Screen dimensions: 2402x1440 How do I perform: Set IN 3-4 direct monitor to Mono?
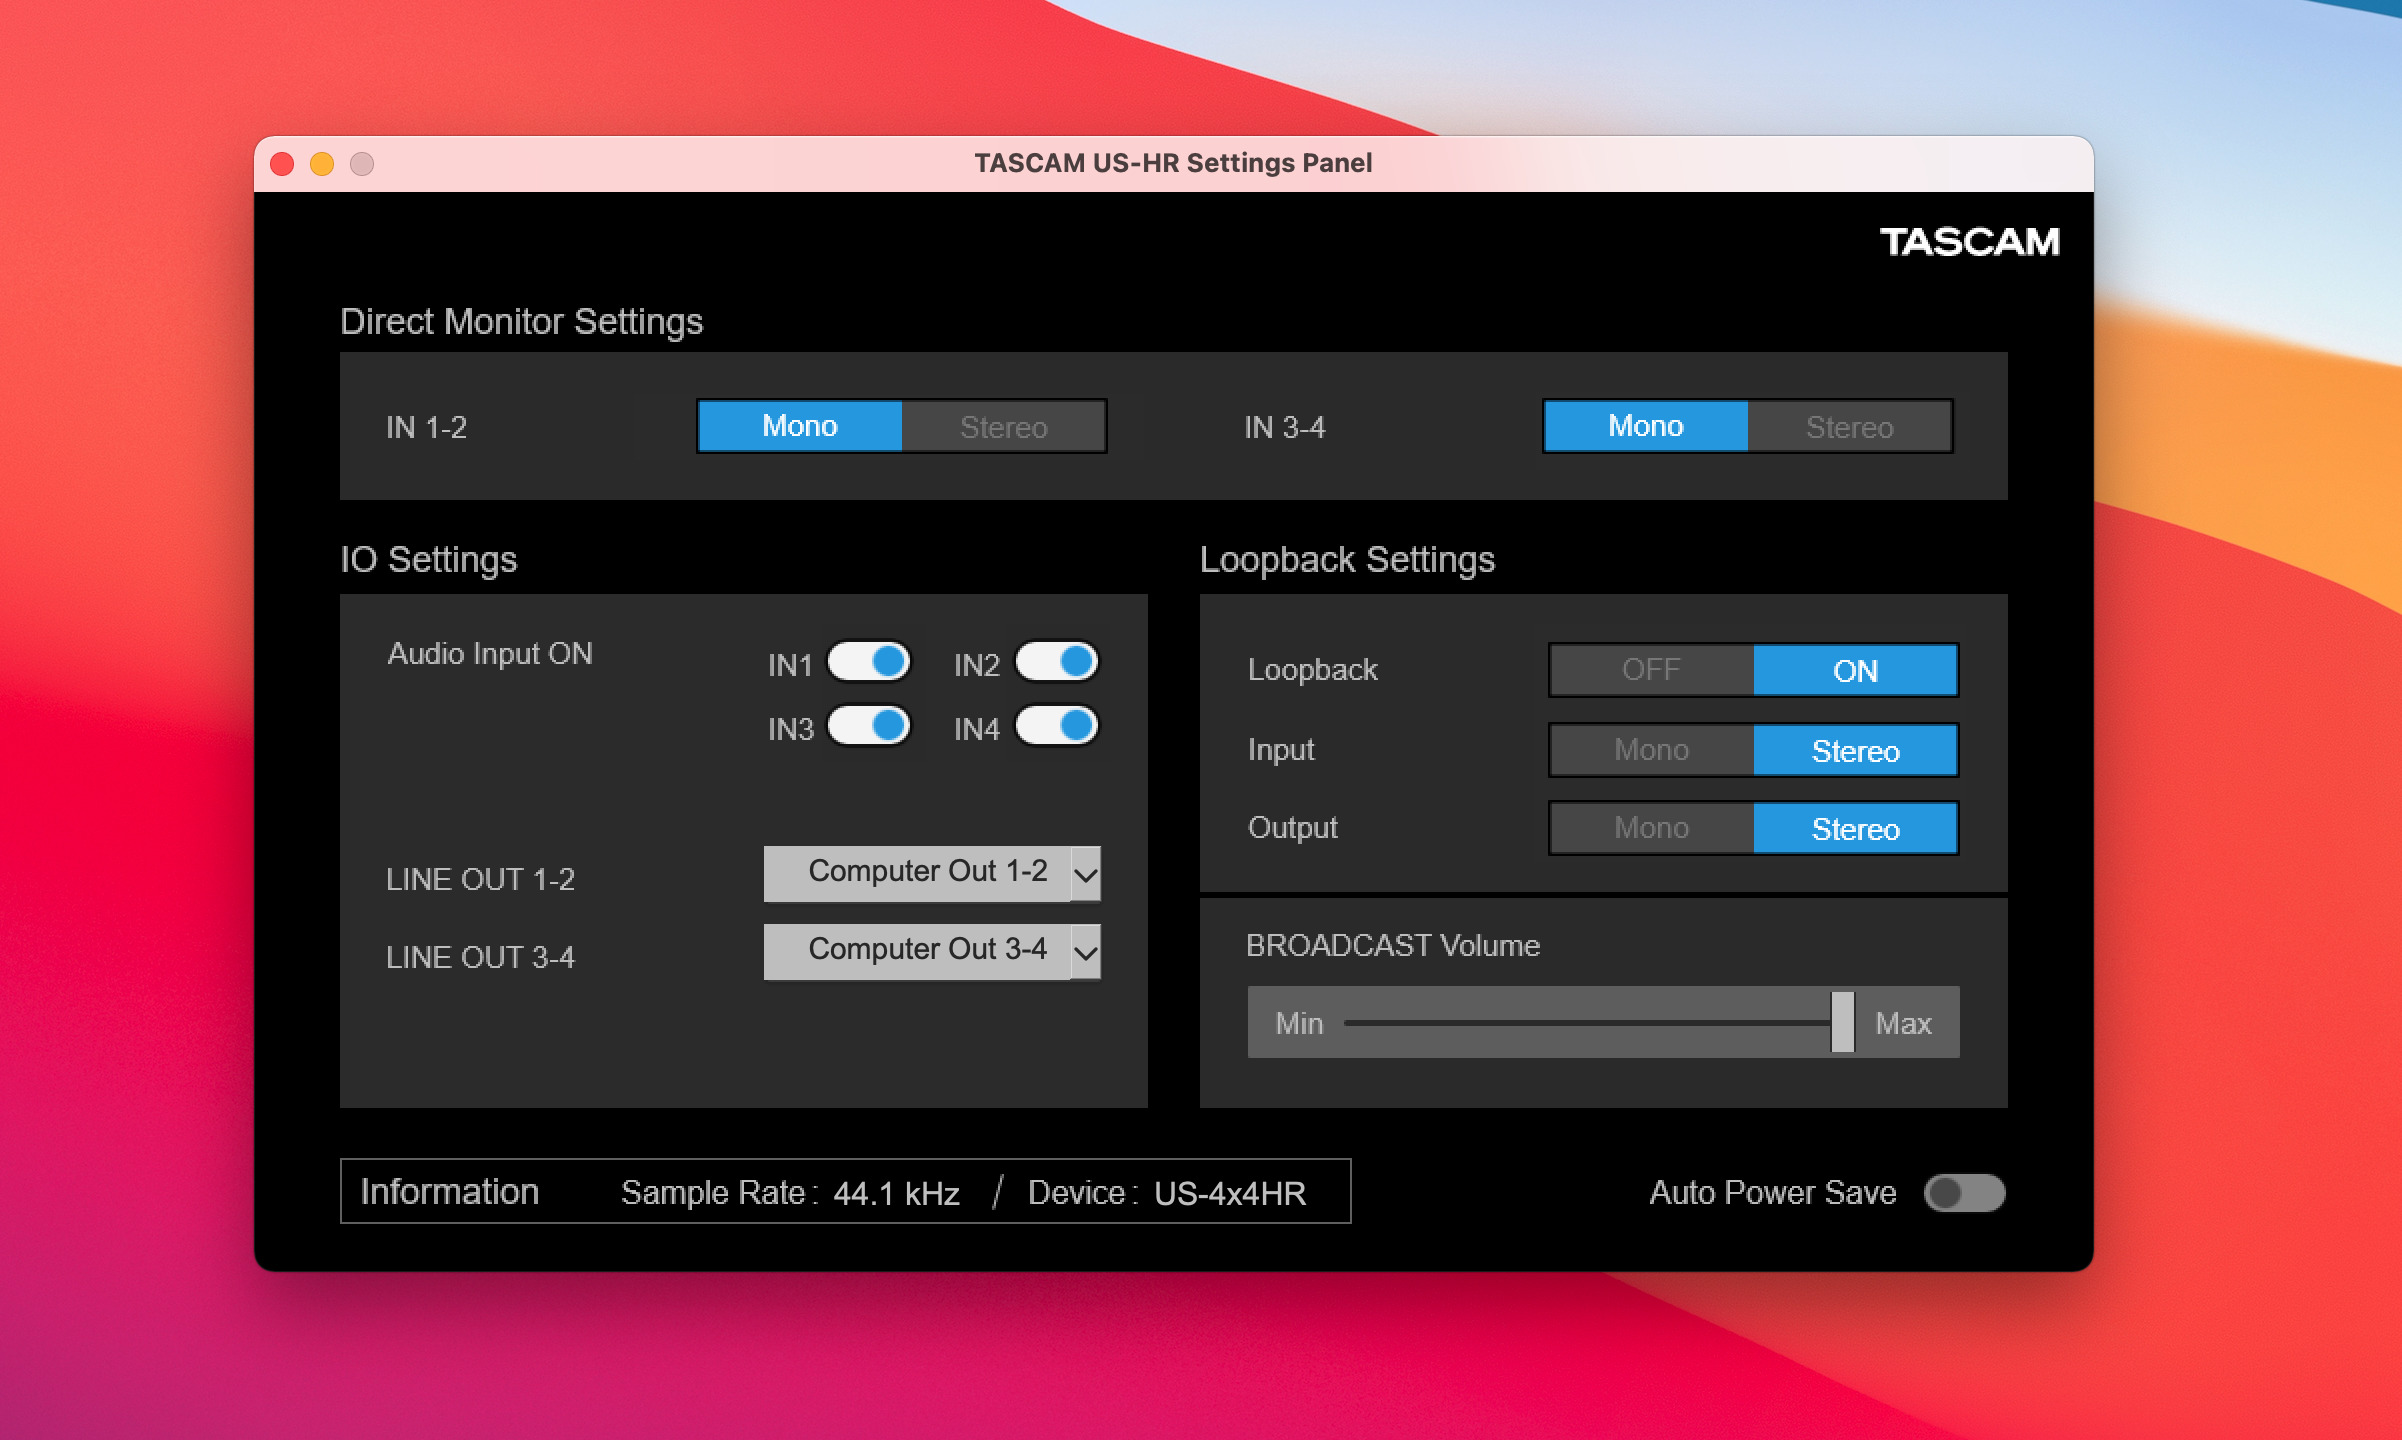click(1646, 426)
